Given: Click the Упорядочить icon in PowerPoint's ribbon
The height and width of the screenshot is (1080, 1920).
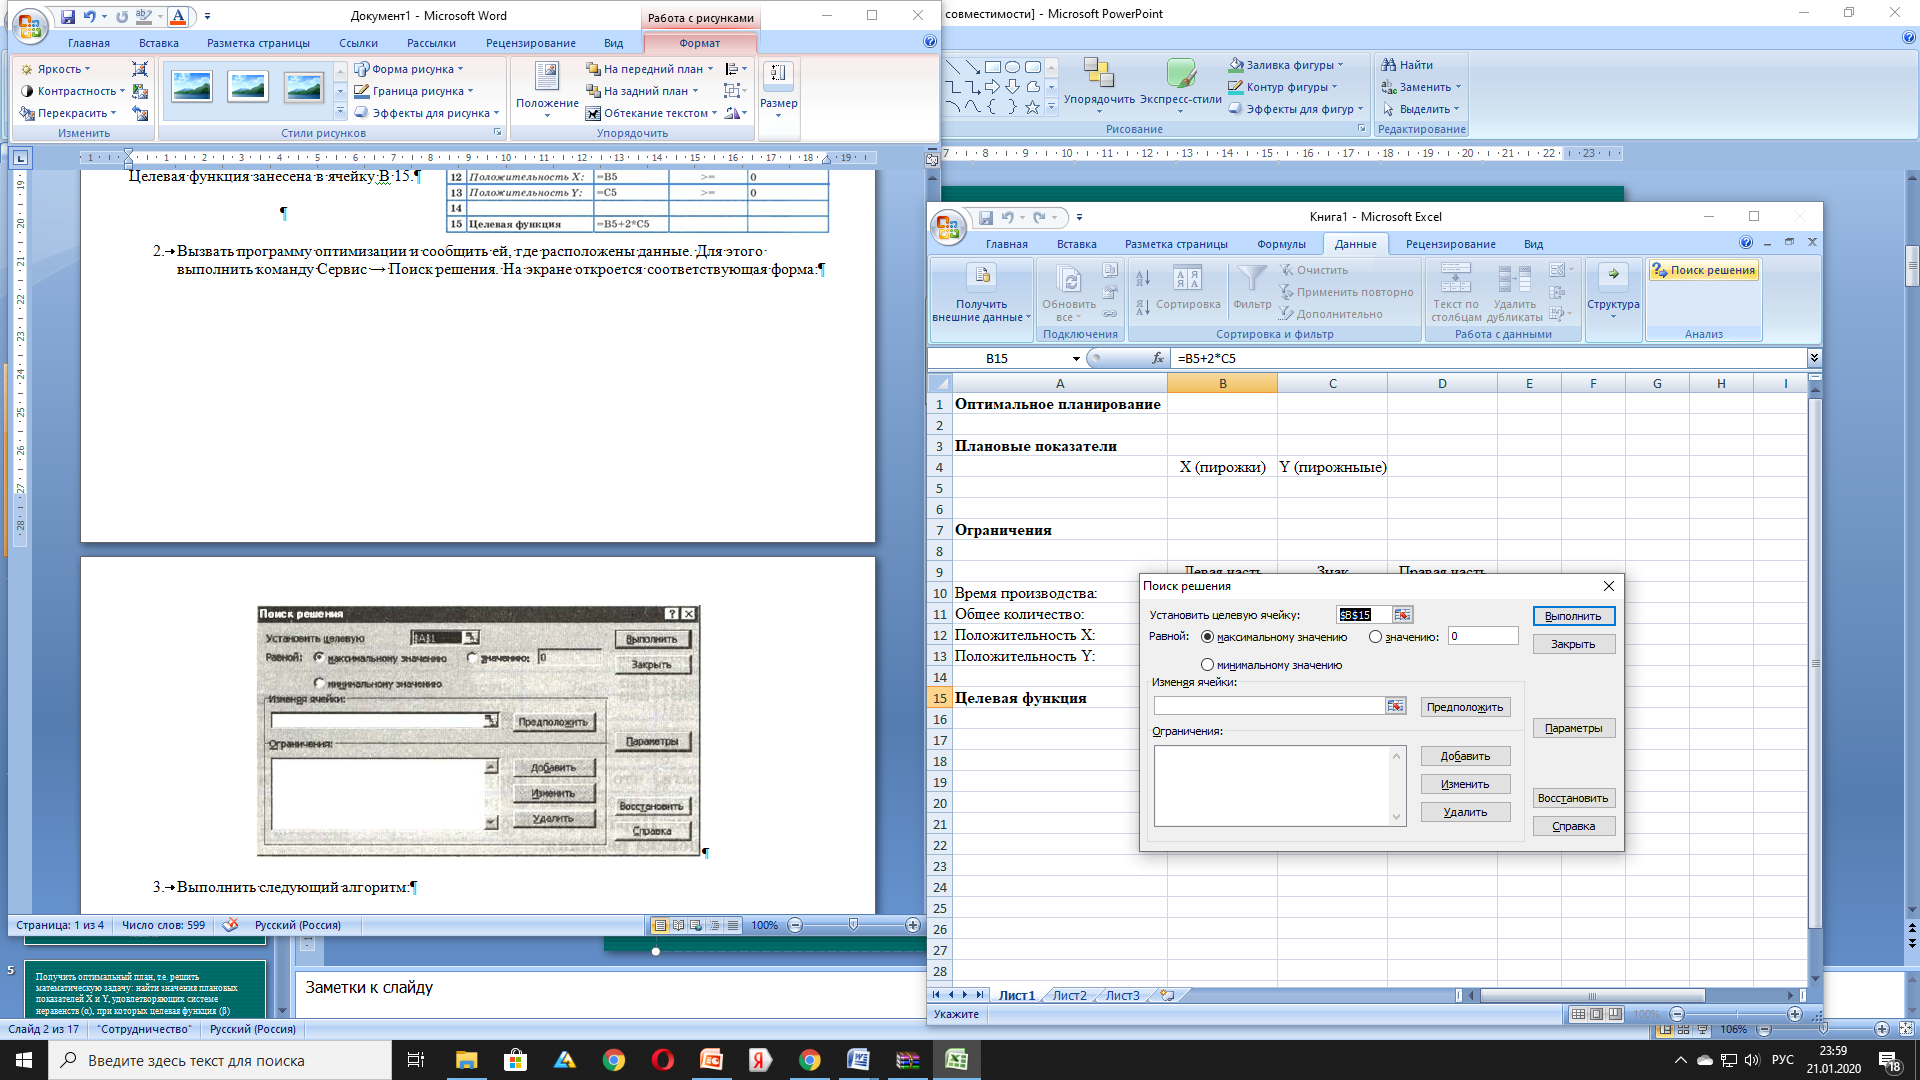Looking at the screenshot, I should click(1099, 72).
